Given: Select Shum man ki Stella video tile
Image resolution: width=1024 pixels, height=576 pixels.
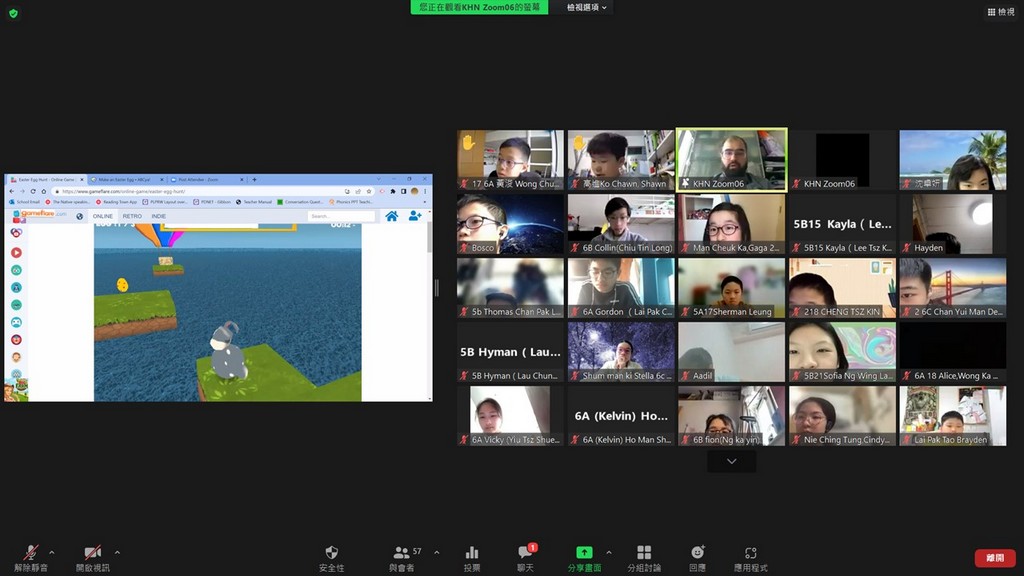Looking at the screenshot, I should (620, 351).
